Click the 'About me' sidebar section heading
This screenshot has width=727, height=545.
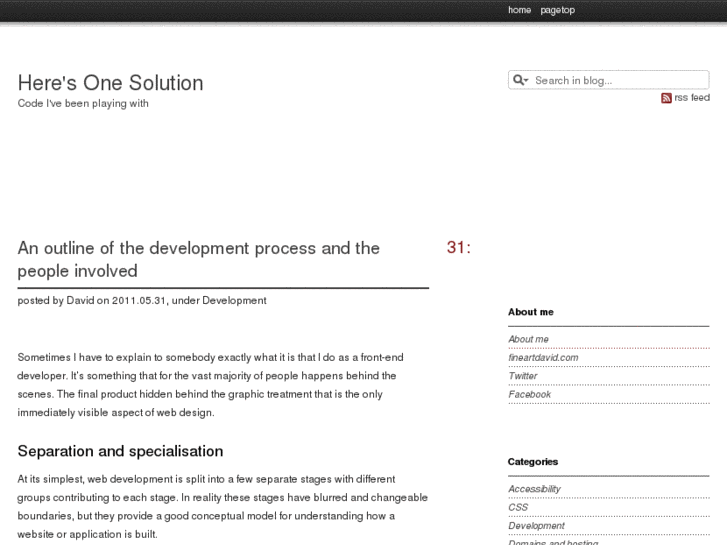(x=530, y=312)
